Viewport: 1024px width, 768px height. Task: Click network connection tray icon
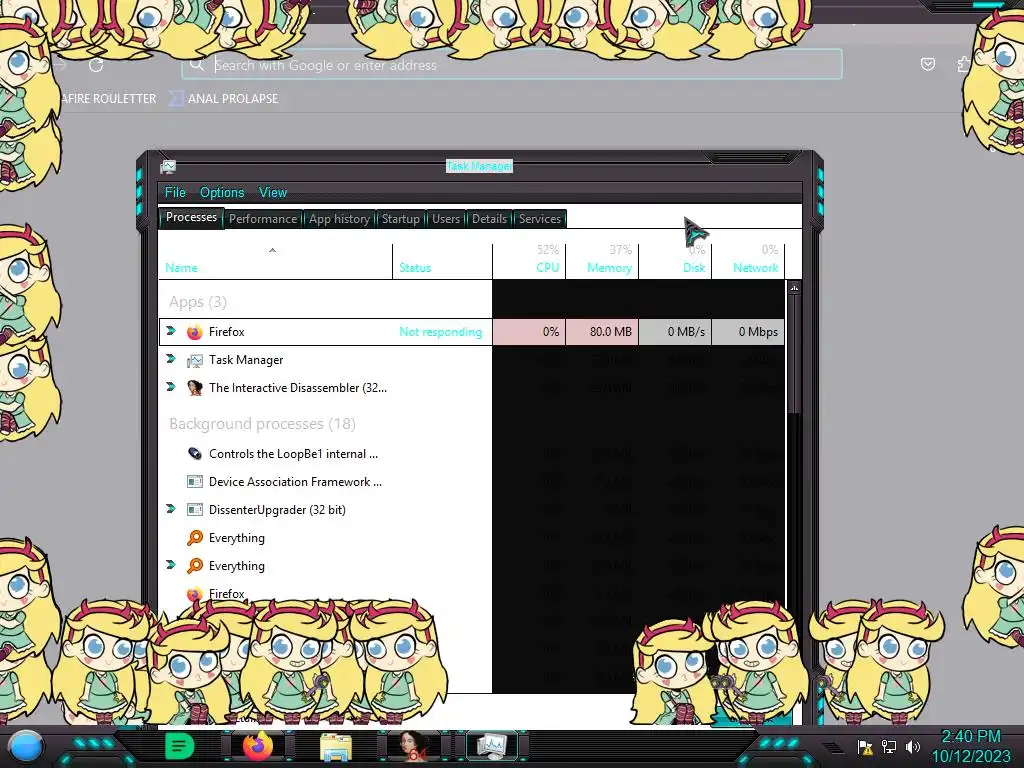[889, 746]
